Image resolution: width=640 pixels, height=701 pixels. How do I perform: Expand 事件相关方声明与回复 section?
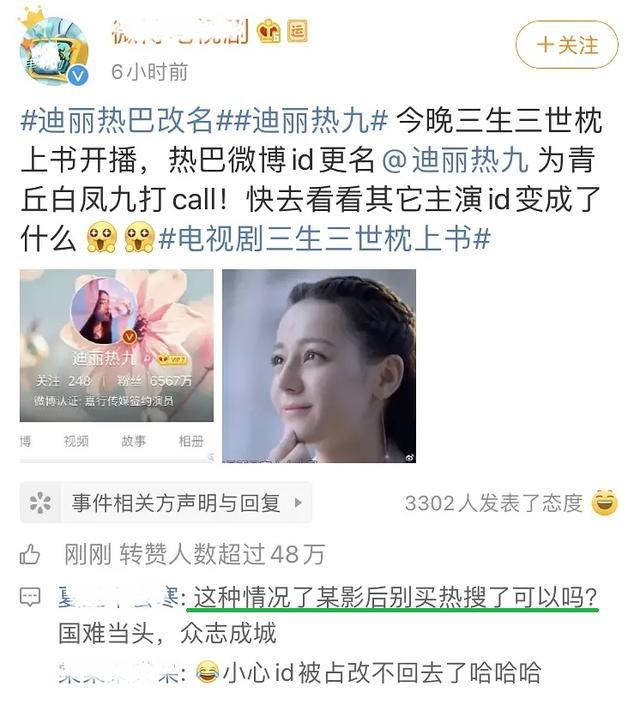[x=166, y=503]
